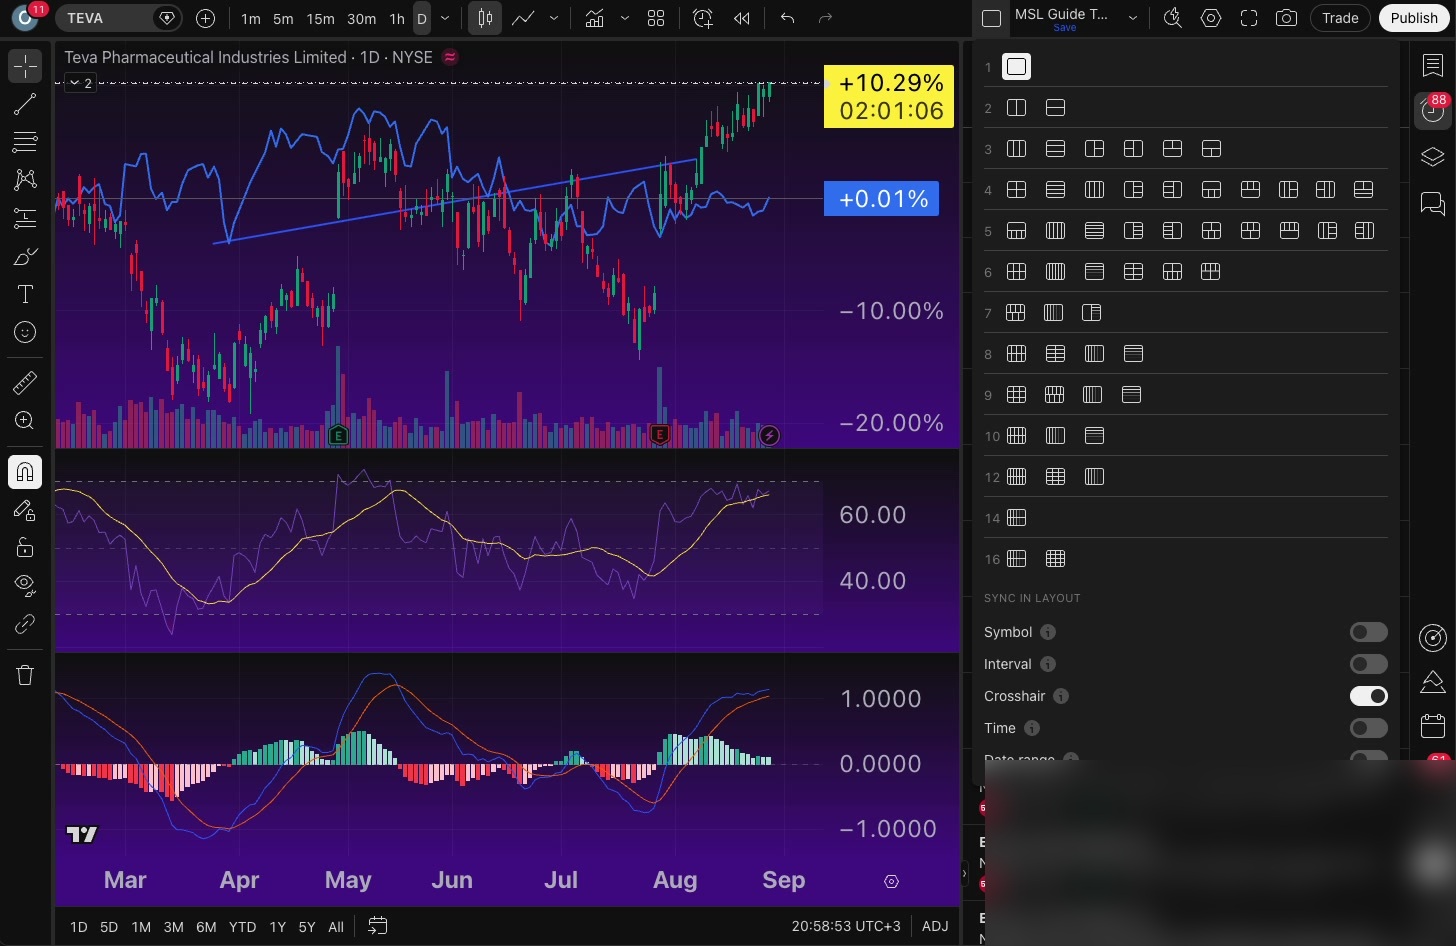Viewport: 1456px width, 946px height.
Task: Start bar replay mode
Action: coord(742,18)
